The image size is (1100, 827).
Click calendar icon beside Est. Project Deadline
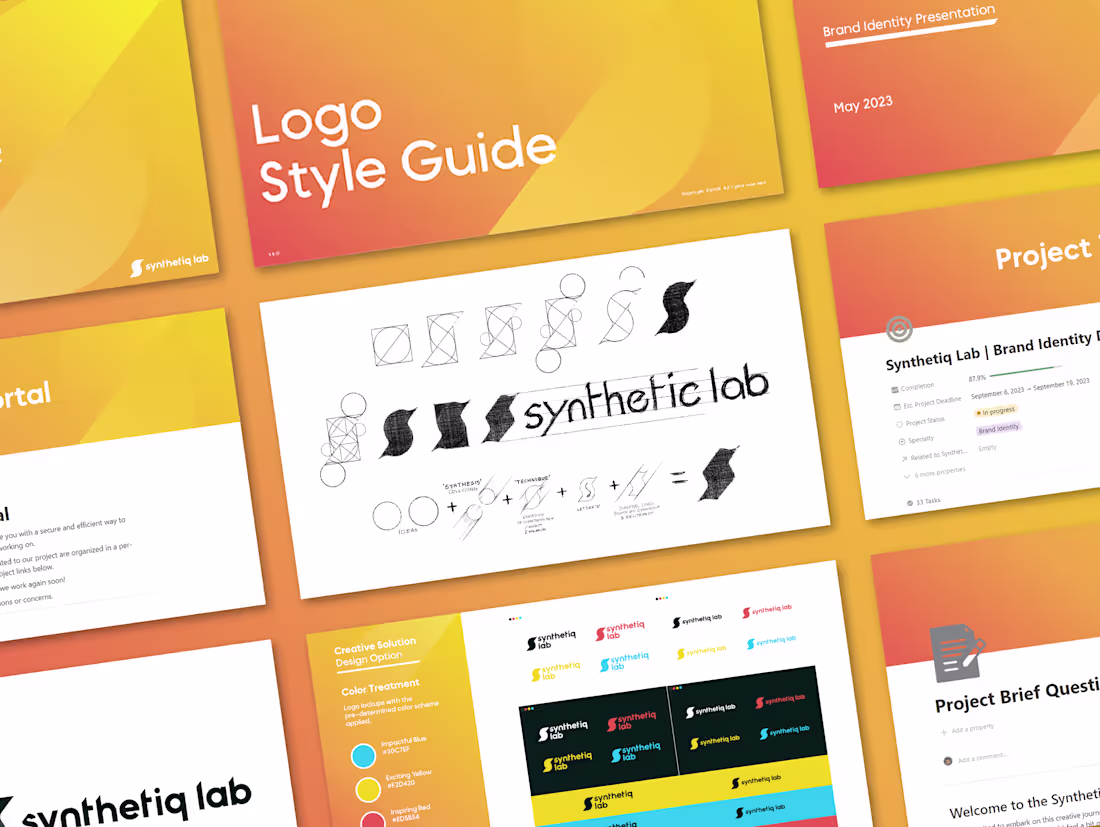coord(897,407)
